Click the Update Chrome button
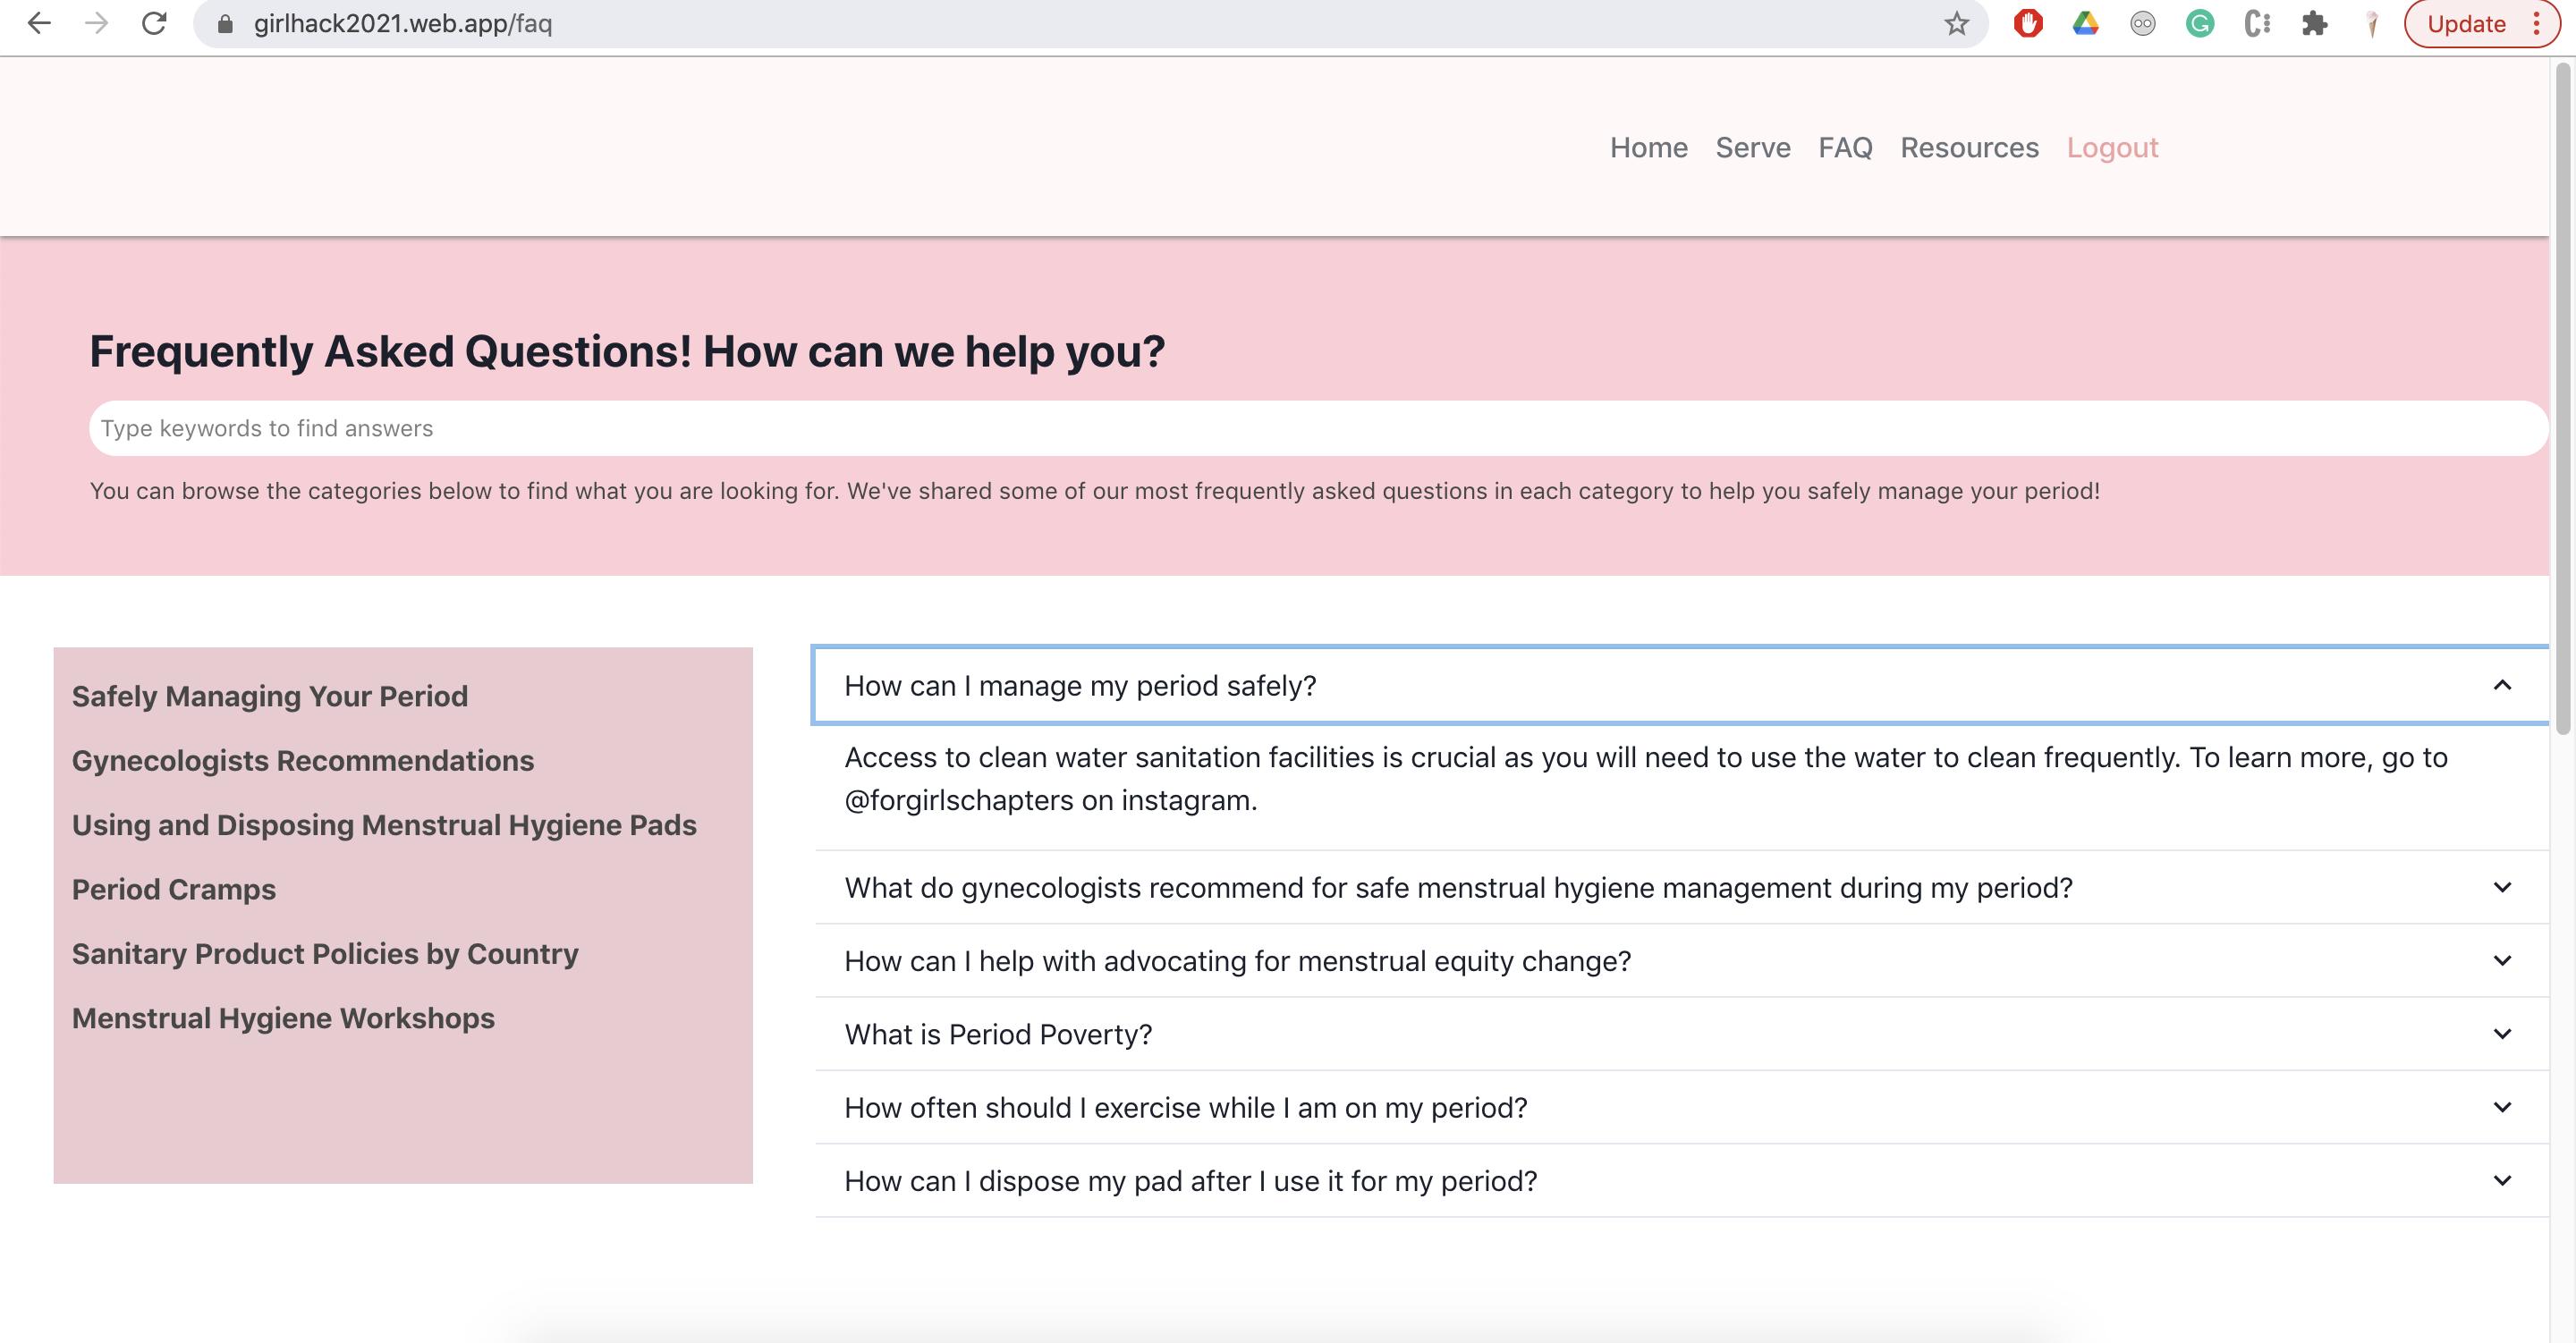 point(2465,23)
